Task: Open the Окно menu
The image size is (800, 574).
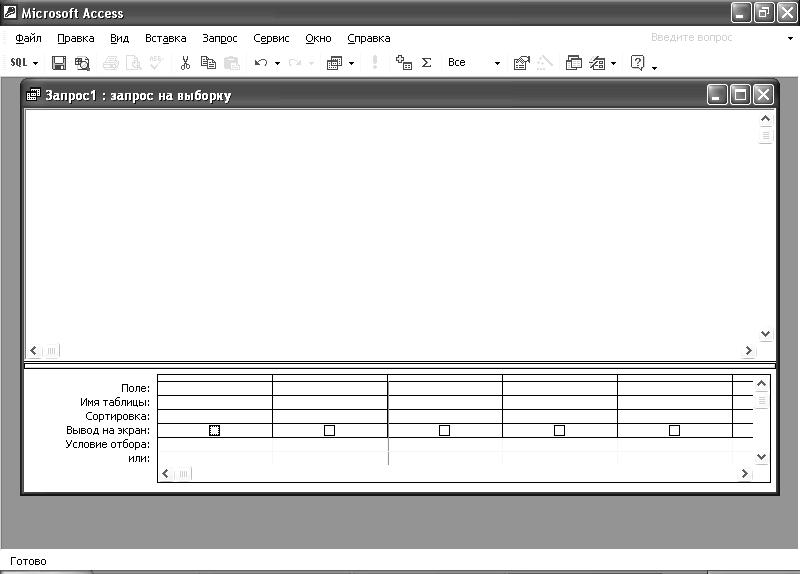Action: click(318, 38)
